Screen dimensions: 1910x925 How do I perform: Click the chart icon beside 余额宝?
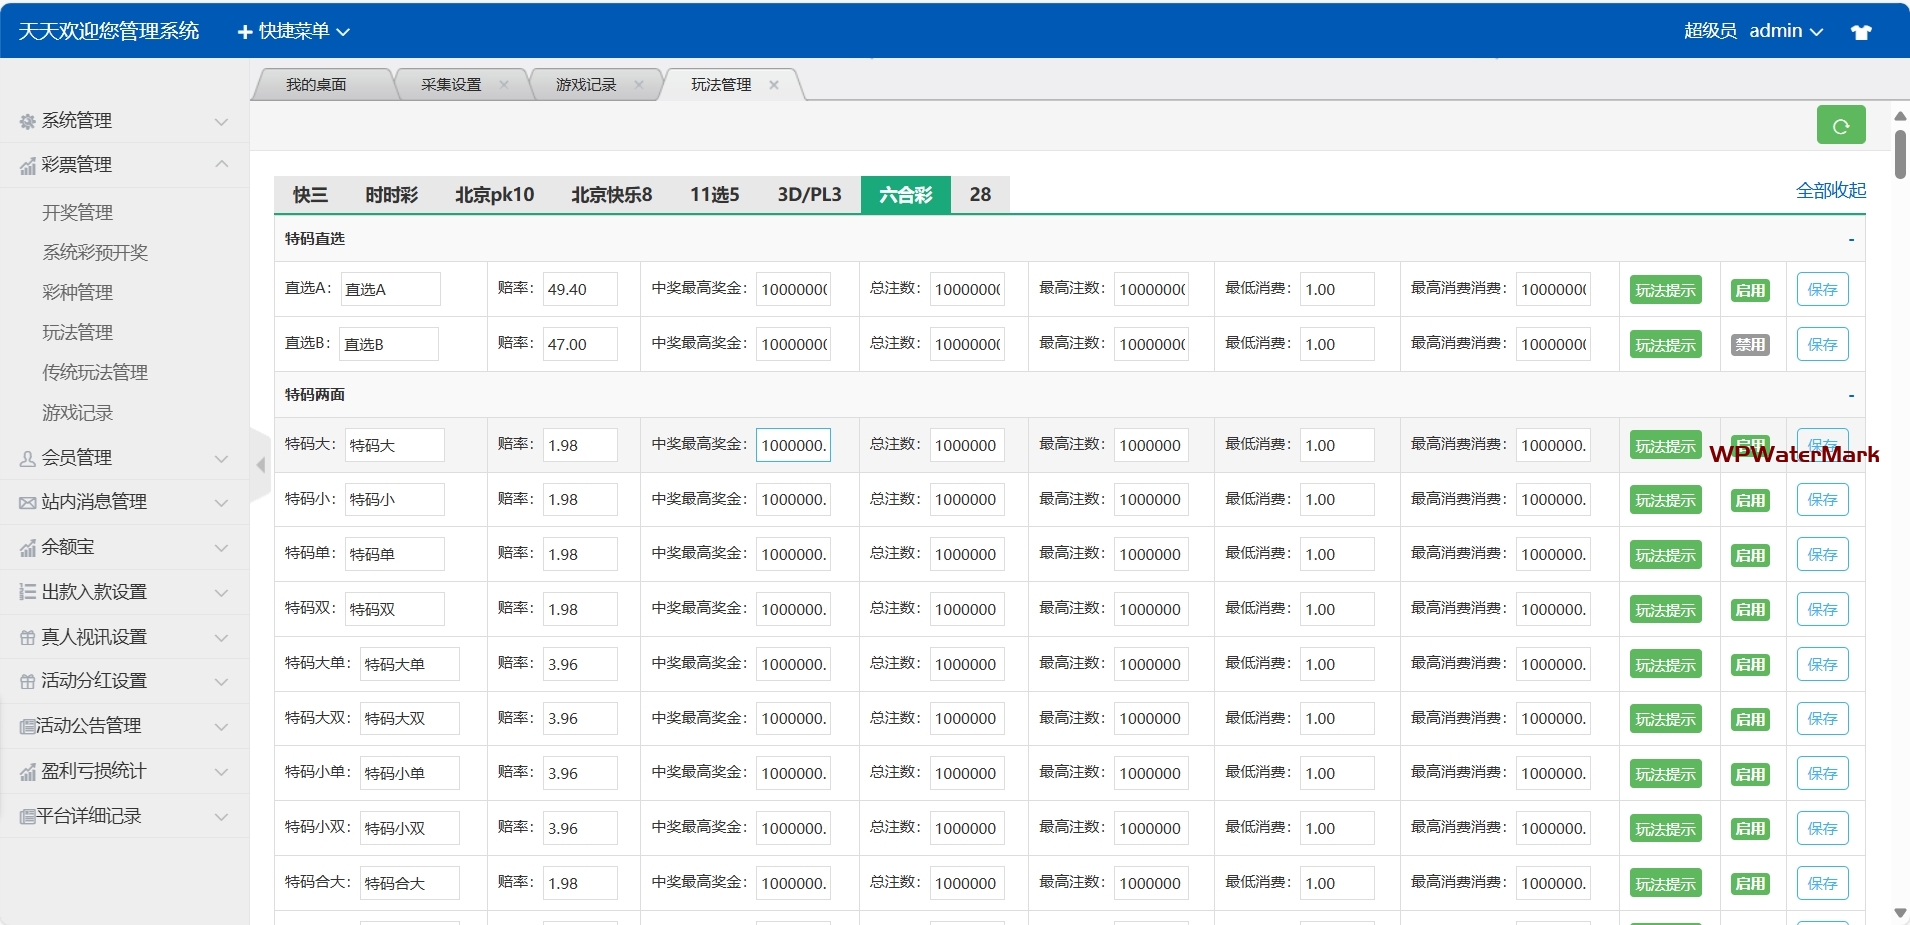coord(28,548)
